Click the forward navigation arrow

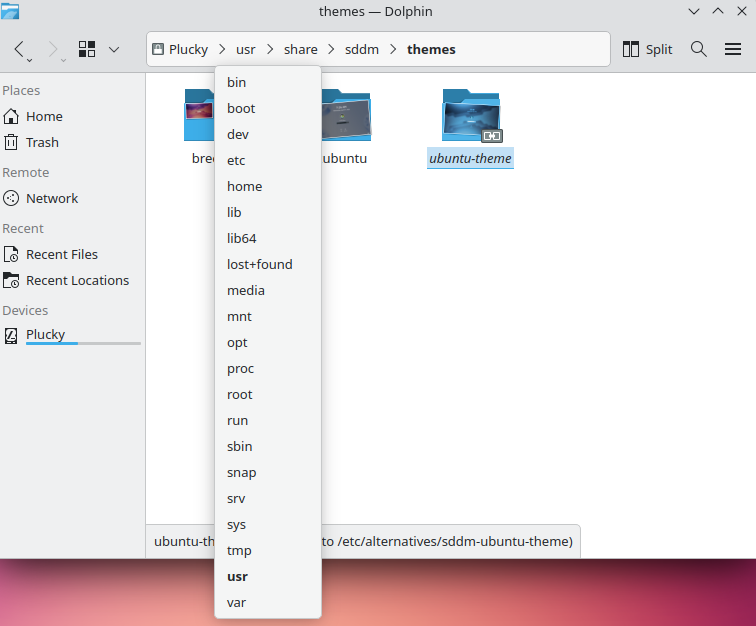pos(54,49)
